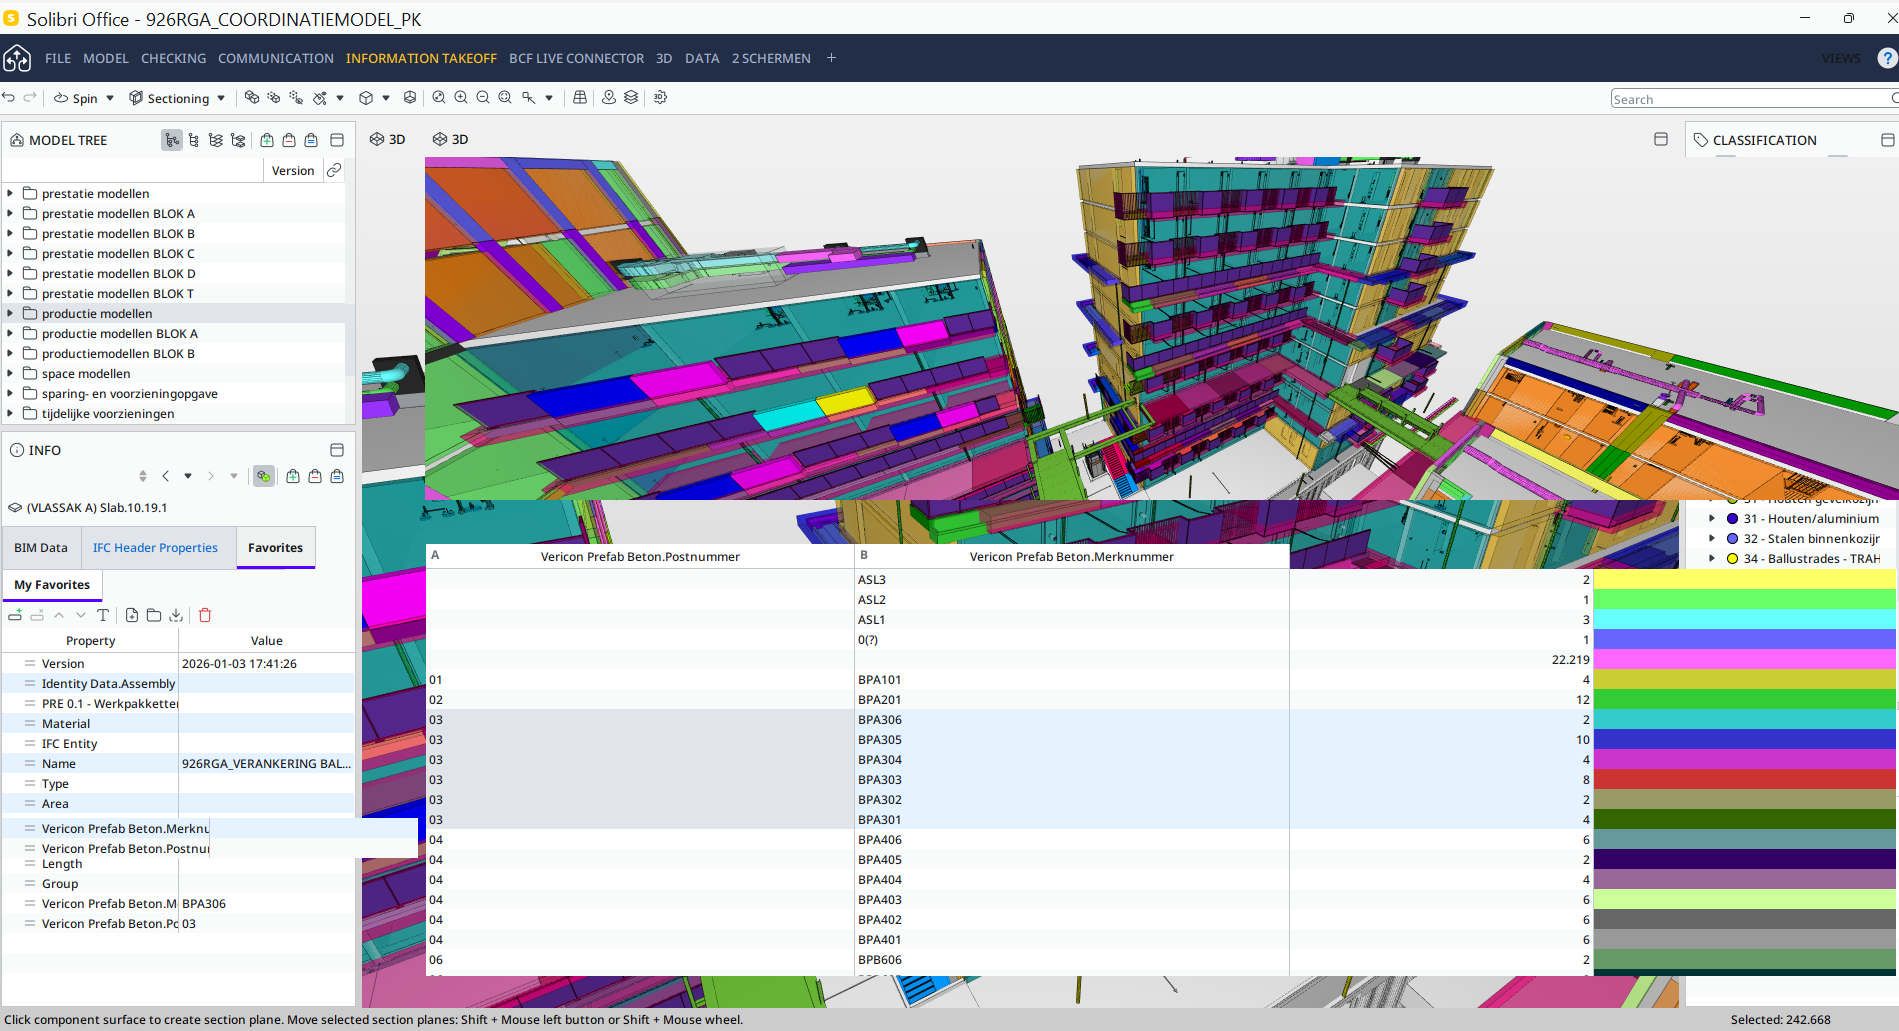This screenshot has width=1899, height=1031.
Task: Click the 'Vericon Prefab Beton.Merknummer' column header
Action: [1072, 557]
